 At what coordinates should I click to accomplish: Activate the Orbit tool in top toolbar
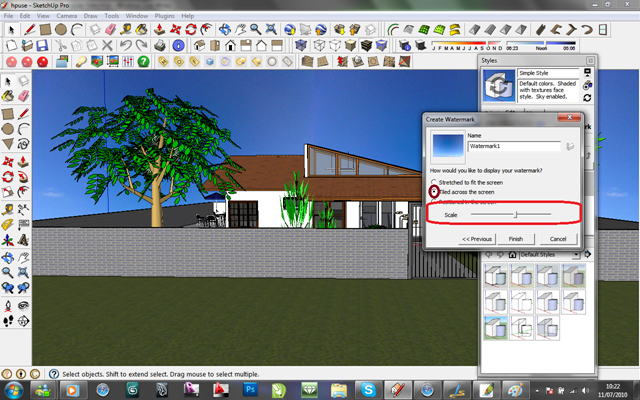tap(224, 30)
